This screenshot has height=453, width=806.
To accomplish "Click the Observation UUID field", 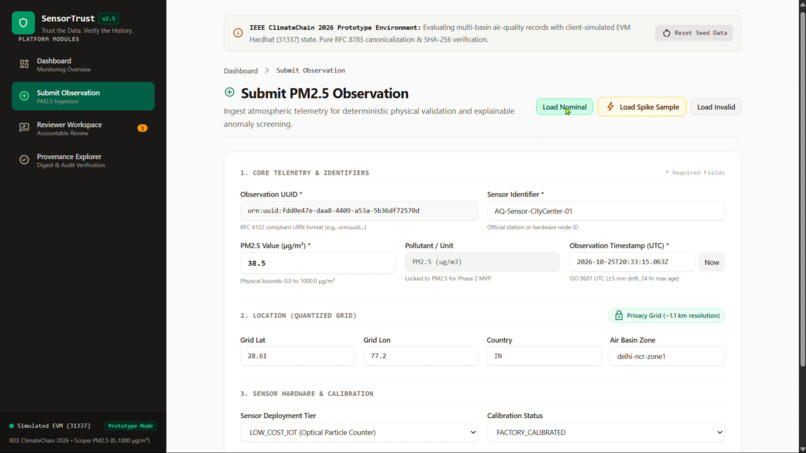I will (x=359, y=211).
